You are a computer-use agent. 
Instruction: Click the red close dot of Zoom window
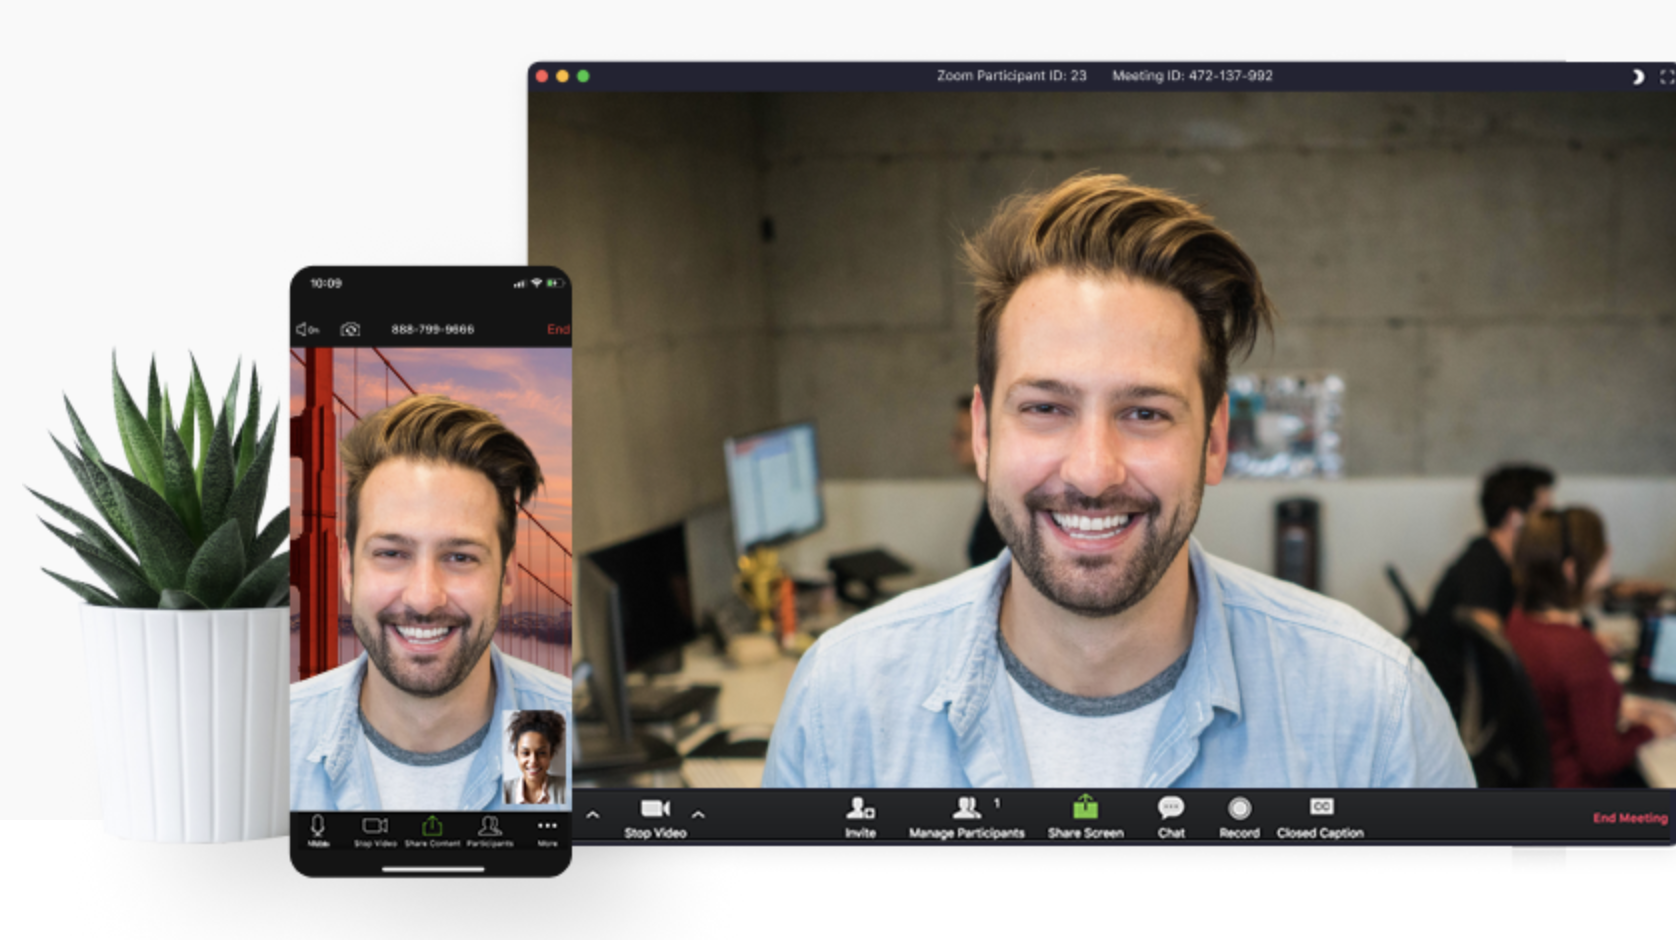pyautogui.click(x=541, y=76)
